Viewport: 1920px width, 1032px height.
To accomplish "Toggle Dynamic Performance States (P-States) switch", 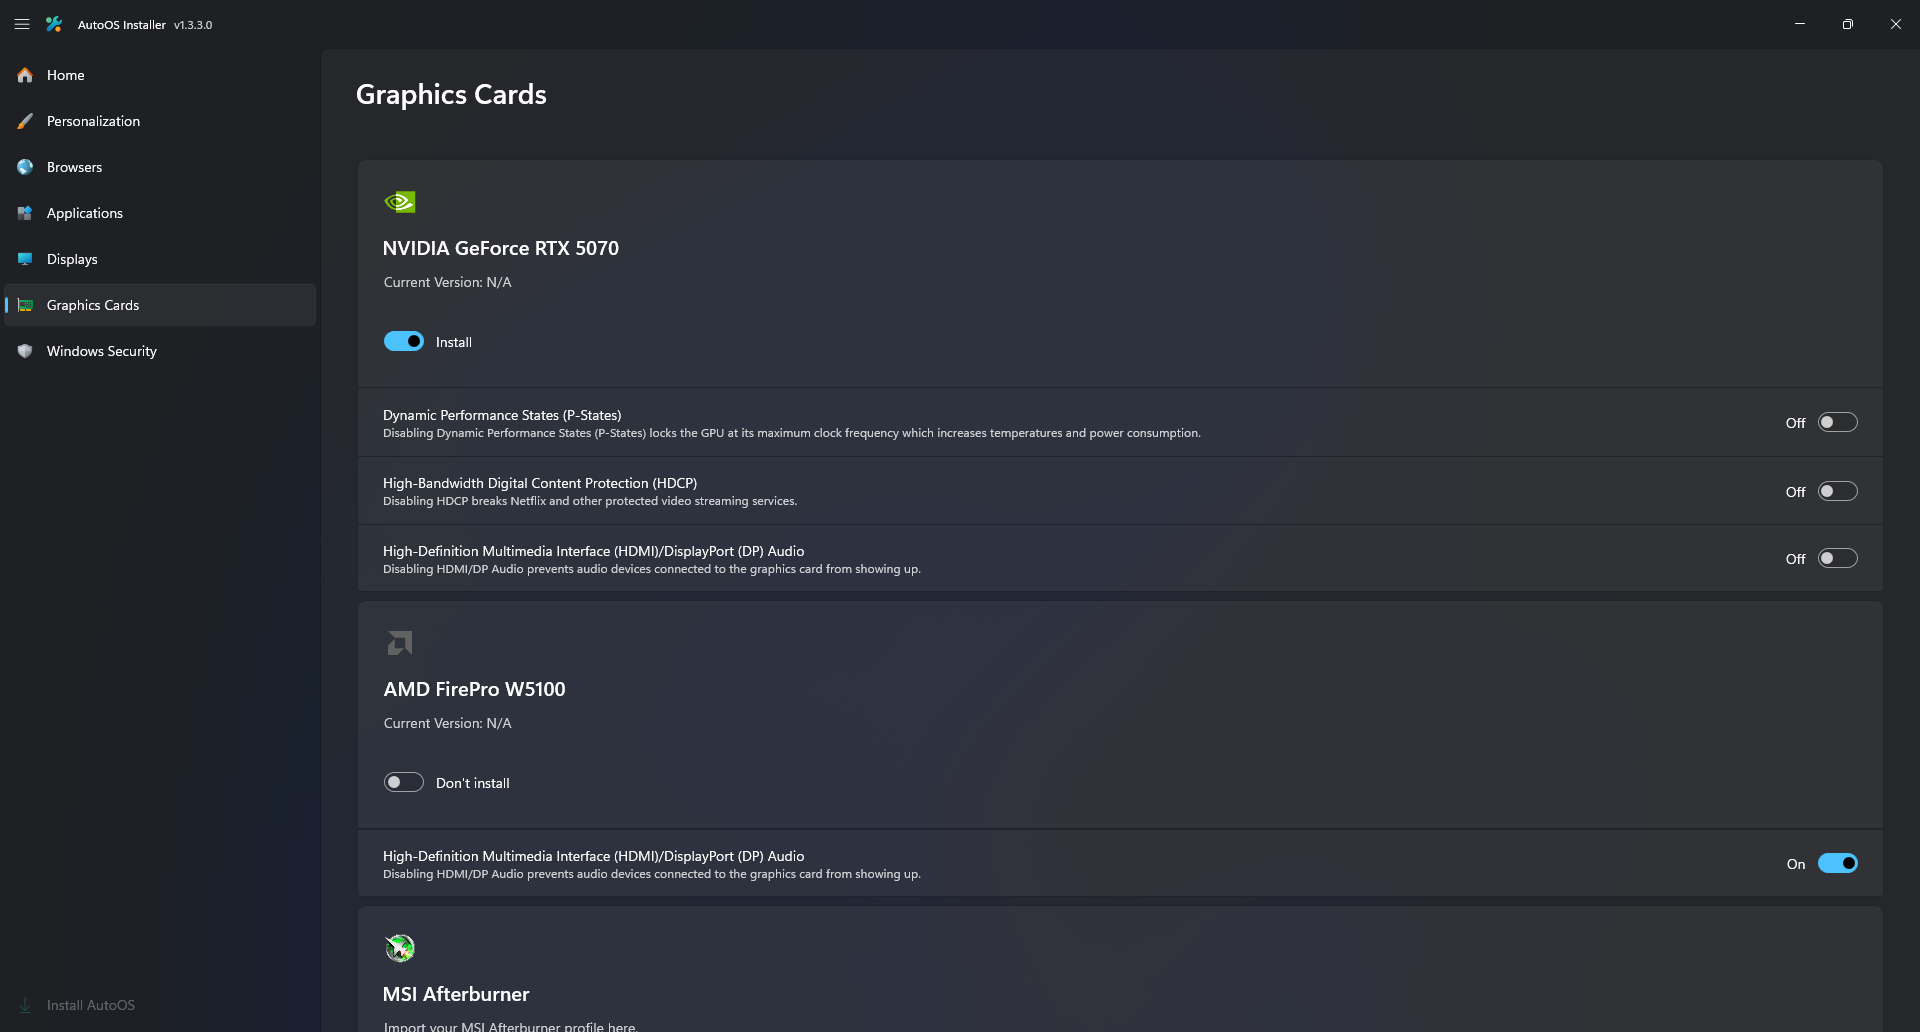I will [1838, 423].
